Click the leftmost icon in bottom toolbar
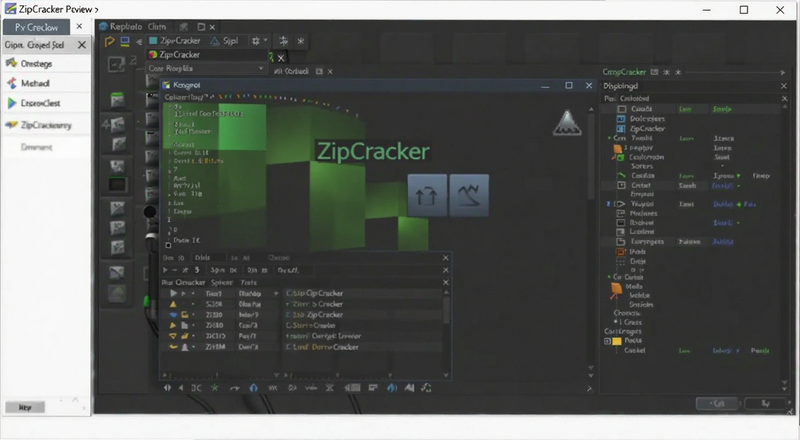Image resolution: width=800 pixels, height=440 pixels. coord(167,388)
